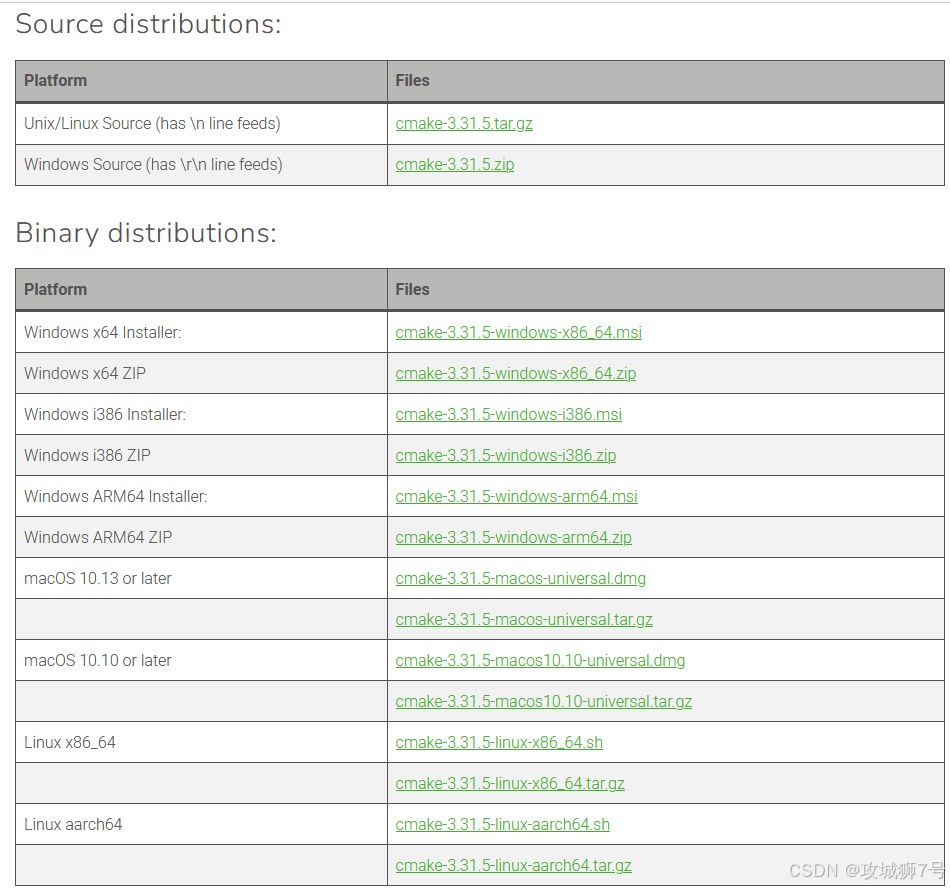Screen dimensions: 950x888
Task: Download cmake-3.31.5-macos-universal.tar.gz
Action: 524,620
